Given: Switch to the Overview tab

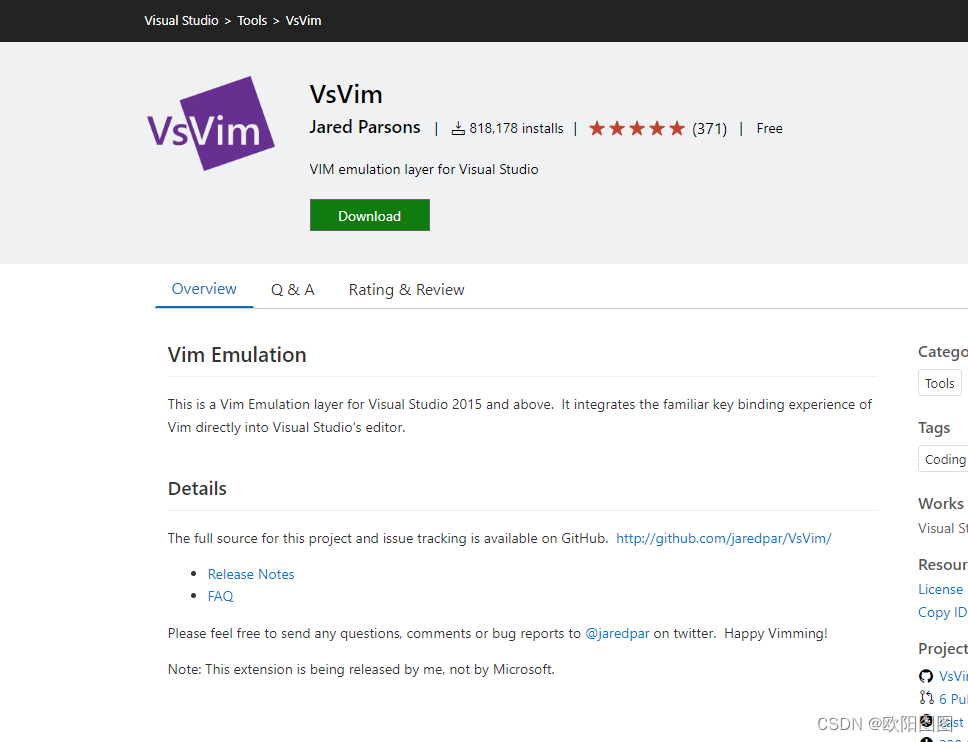Looking at the screenshot, I should (x=204, y=289).
